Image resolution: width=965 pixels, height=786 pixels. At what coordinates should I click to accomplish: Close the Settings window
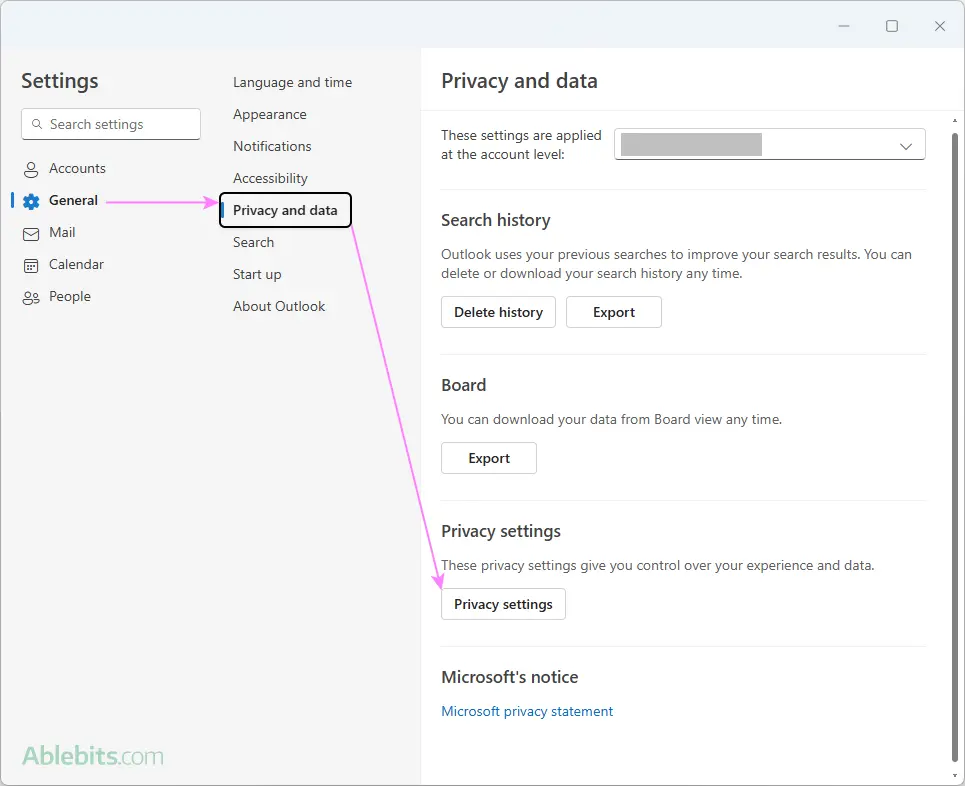coord(940,26)
